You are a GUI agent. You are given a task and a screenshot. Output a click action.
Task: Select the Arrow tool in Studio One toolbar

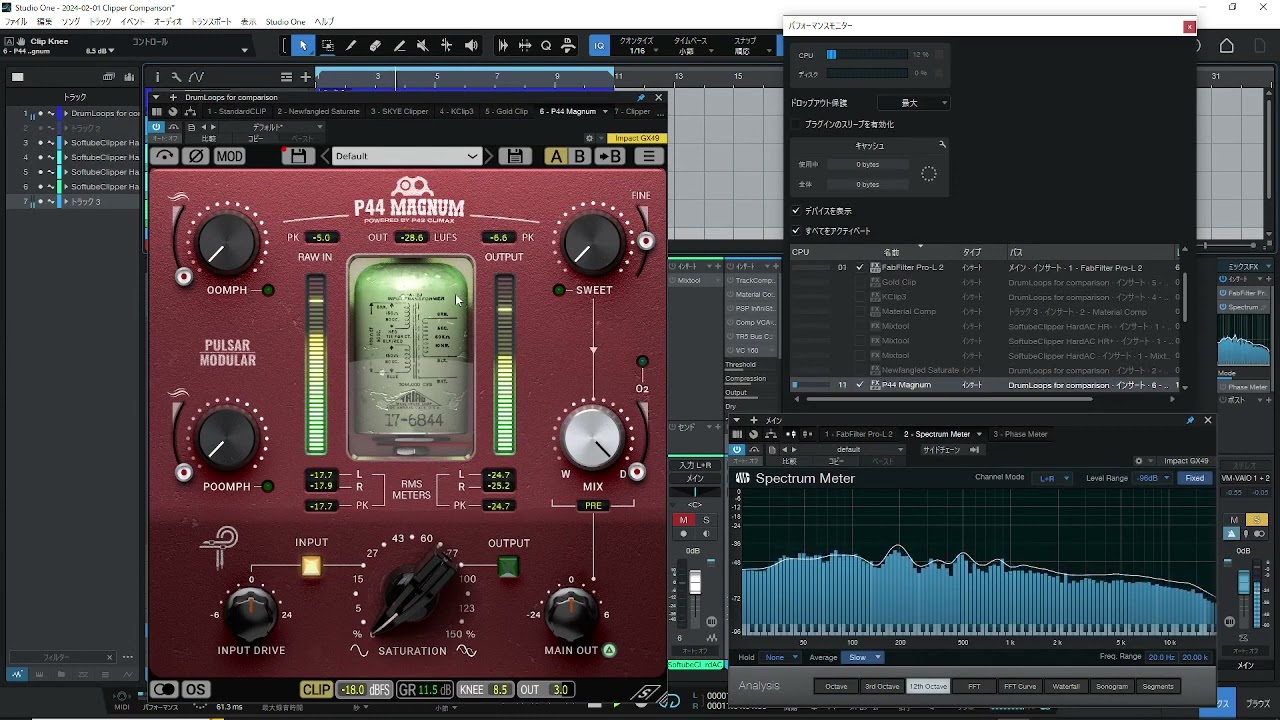303,45
